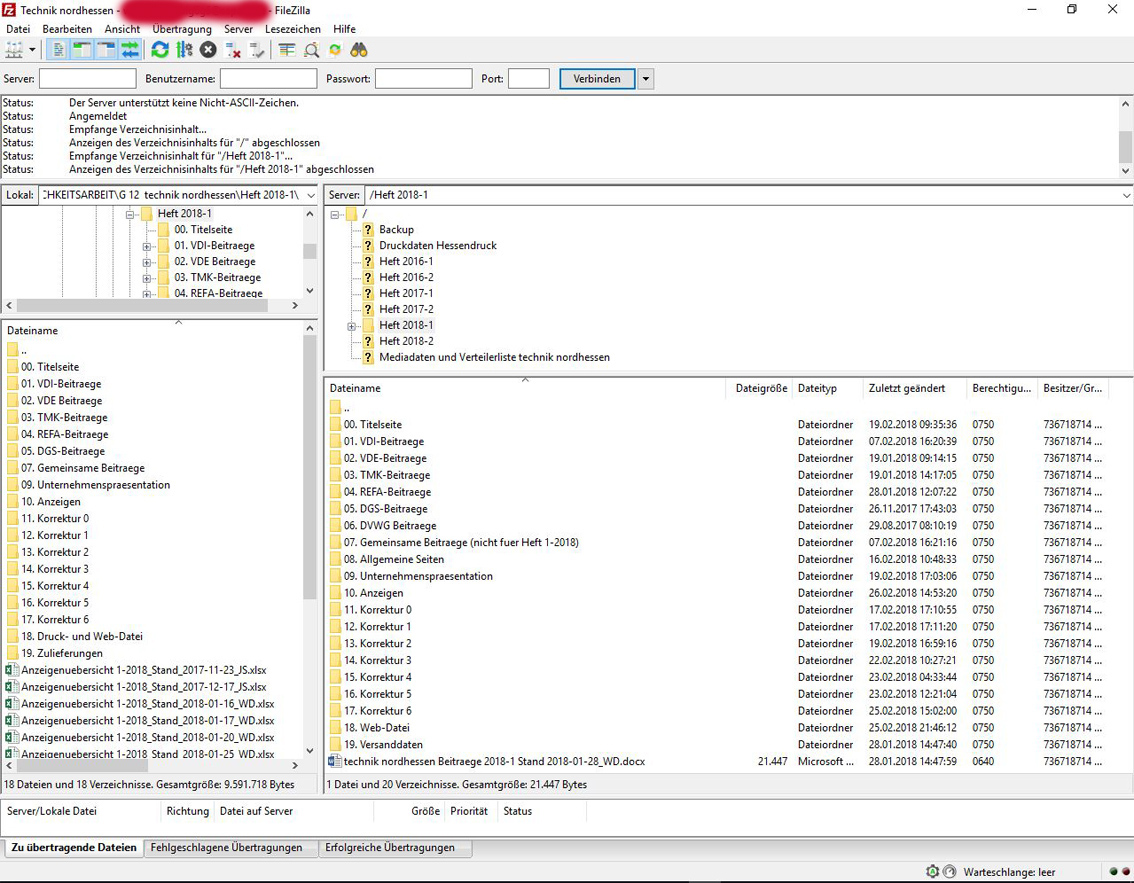Click the folder icon of remote 06. DVWG Beitraege
Screen dimensions: 1134x883
335,526
